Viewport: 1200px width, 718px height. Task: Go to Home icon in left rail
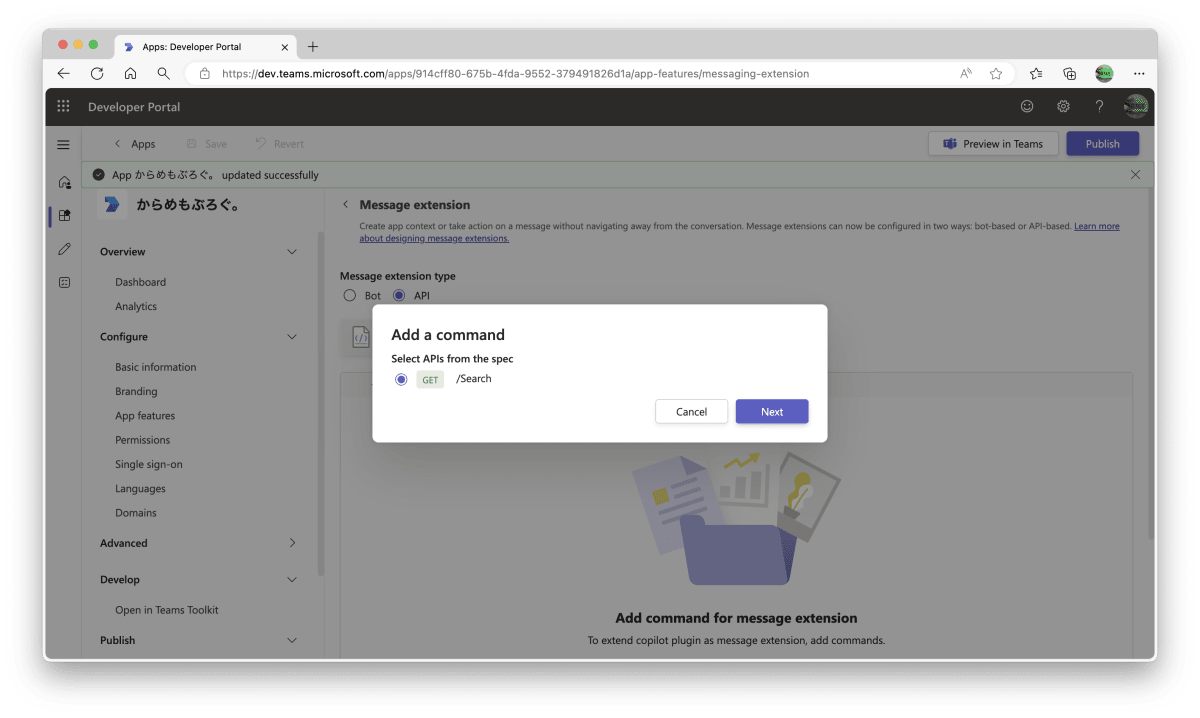tap(64, 182)
